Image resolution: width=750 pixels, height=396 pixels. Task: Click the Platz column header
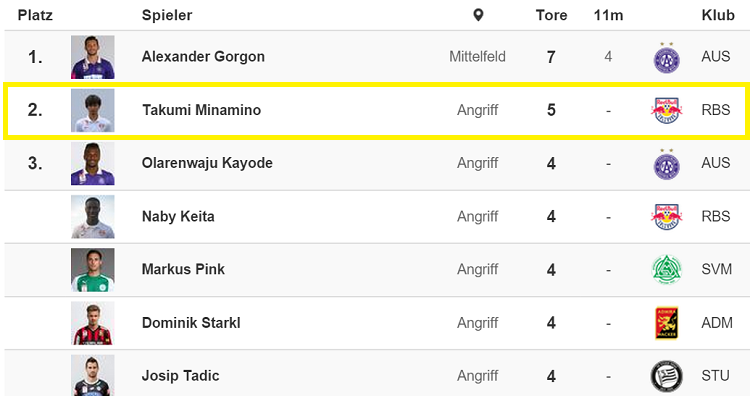[35, 15]
